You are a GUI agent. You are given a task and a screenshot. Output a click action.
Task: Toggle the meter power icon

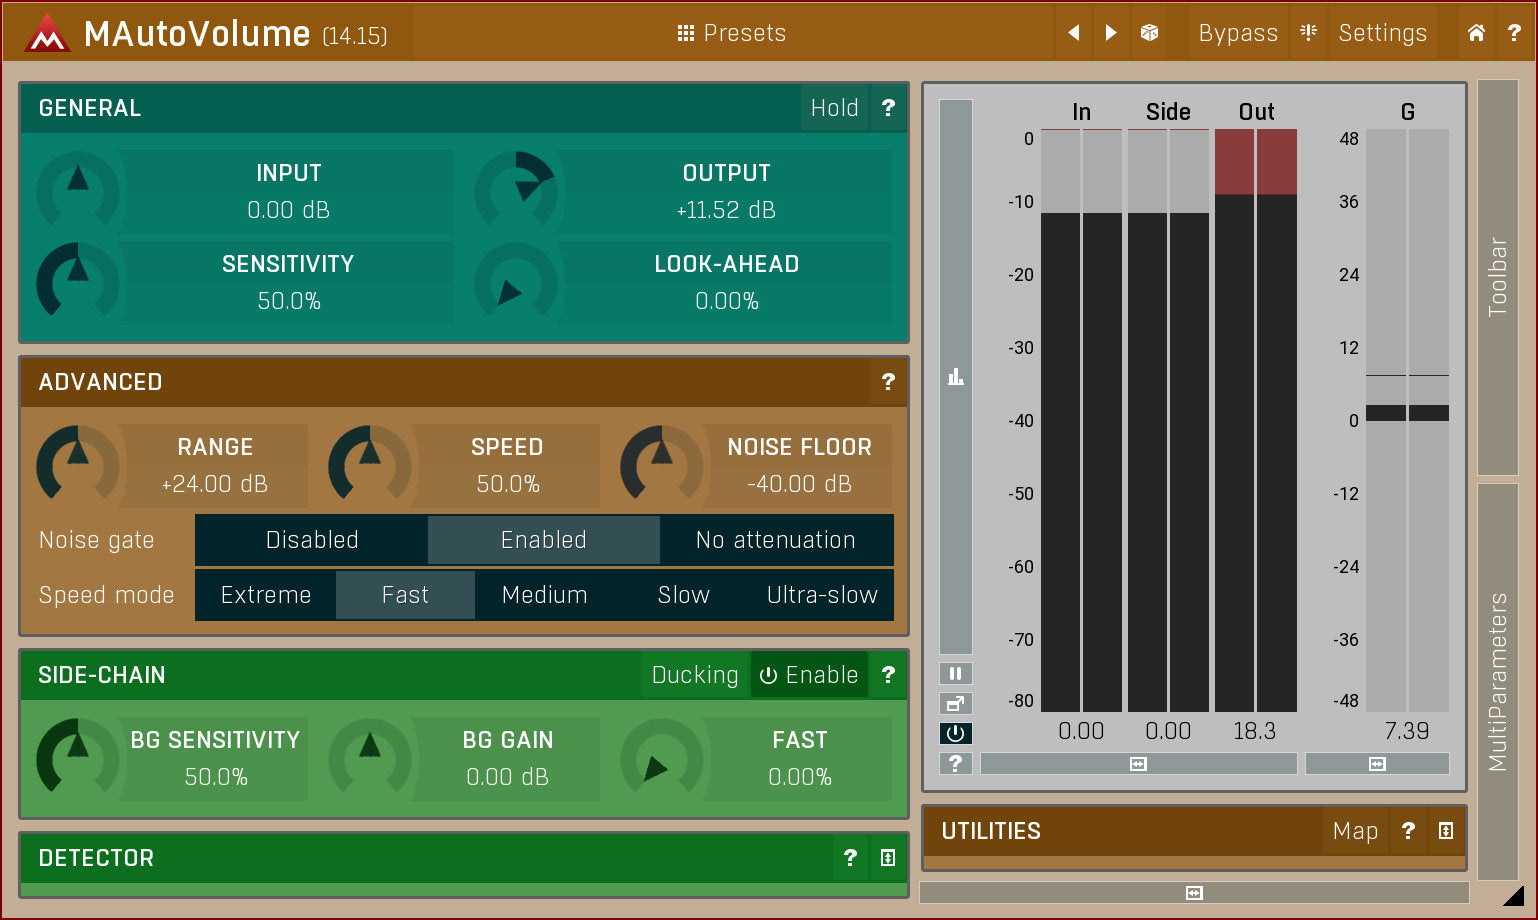point(955,733)
